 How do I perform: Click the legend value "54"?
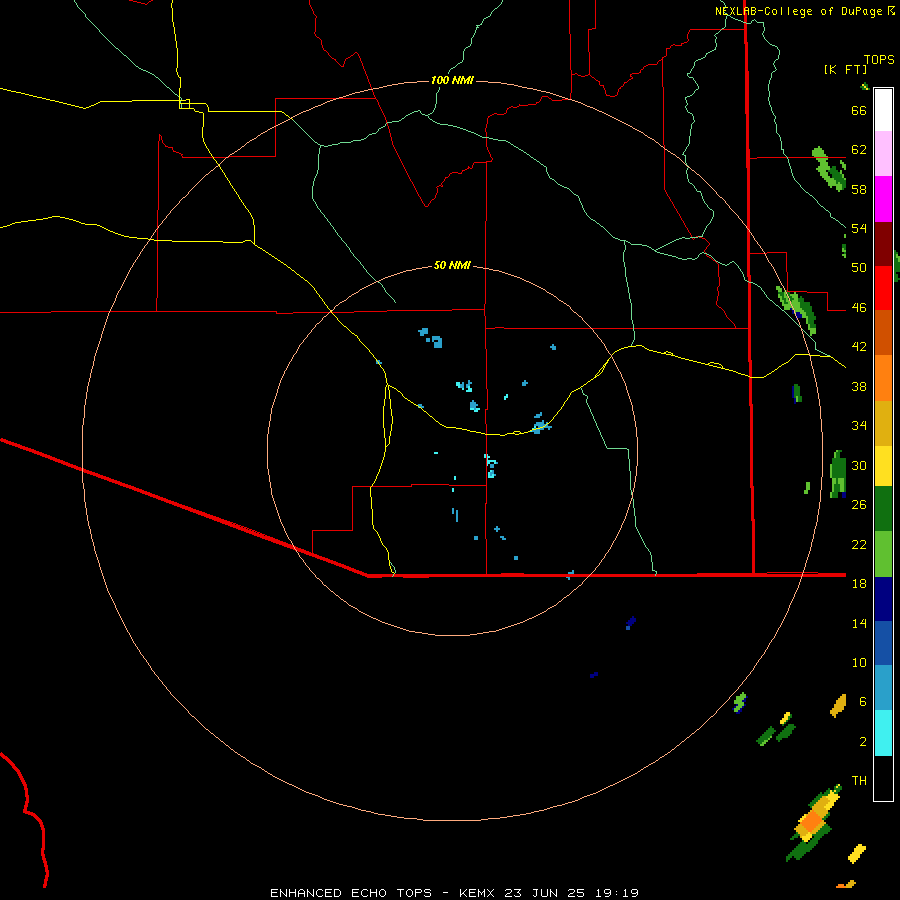(x=859, y=228)
